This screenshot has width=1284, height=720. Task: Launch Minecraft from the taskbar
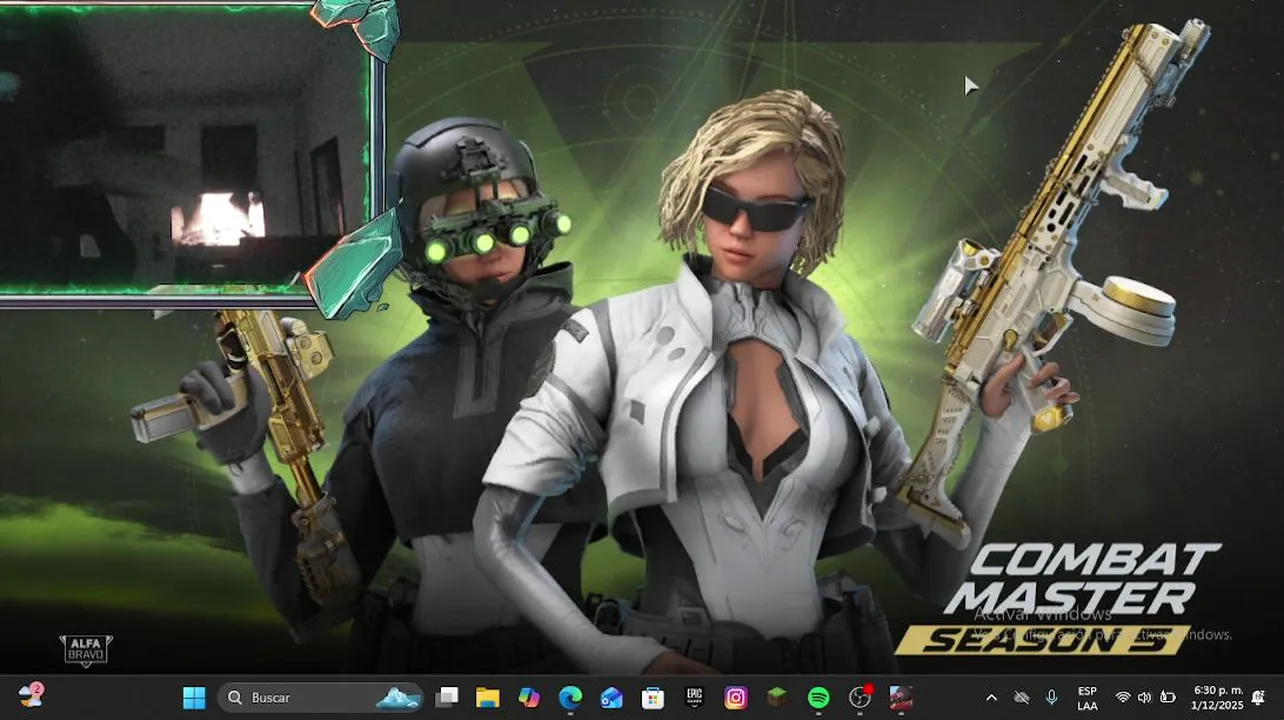tap(777, 697)
